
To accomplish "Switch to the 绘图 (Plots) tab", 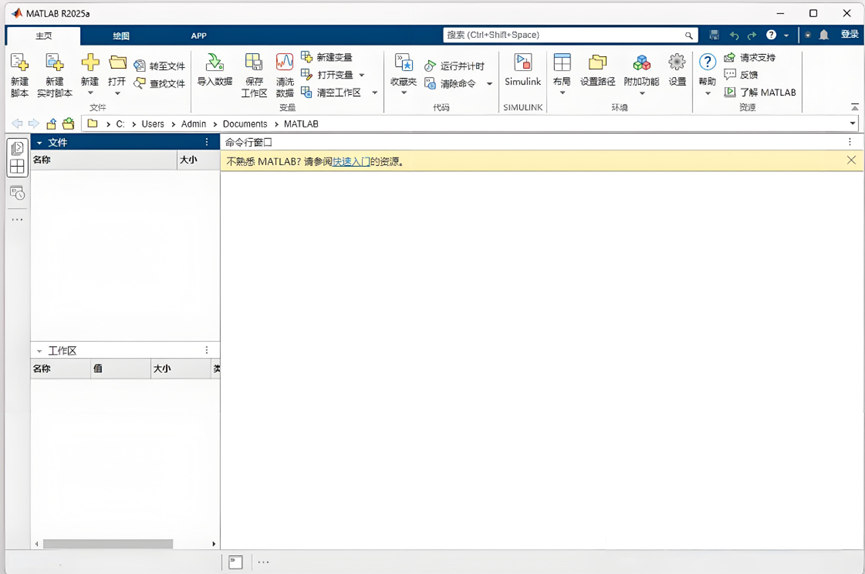I will [121, 36].
